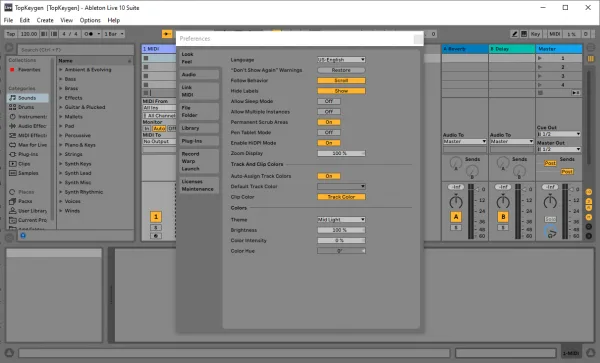Turn off Permanent Scrub Areas
Screen dimensions: 600x363
[329, 122]
